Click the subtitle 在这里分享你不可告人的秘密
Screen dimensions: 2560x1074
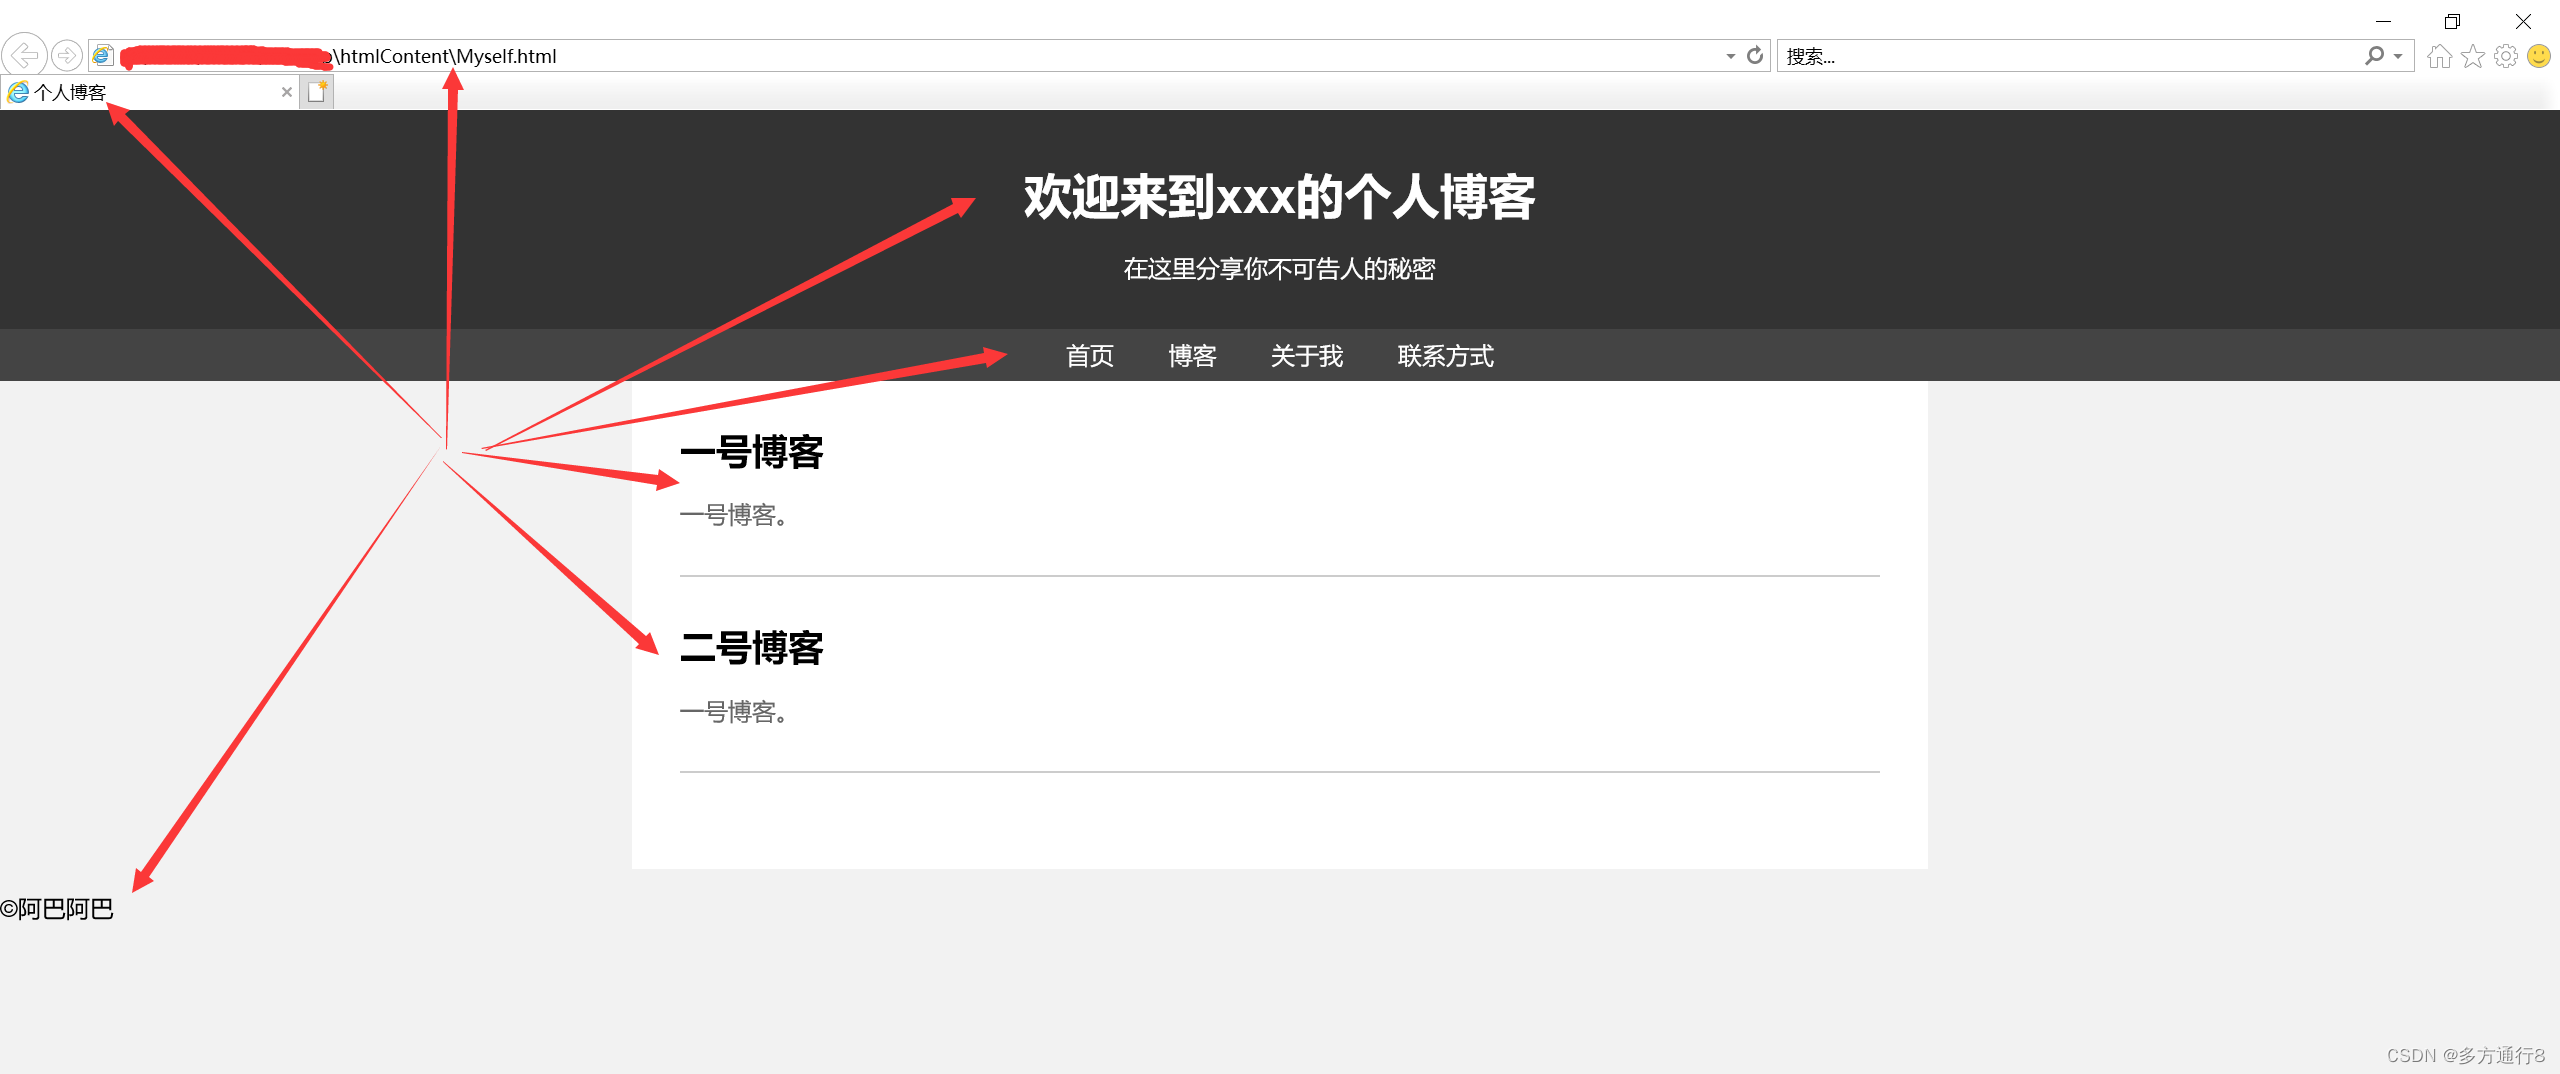click(x=1280, y=269)
